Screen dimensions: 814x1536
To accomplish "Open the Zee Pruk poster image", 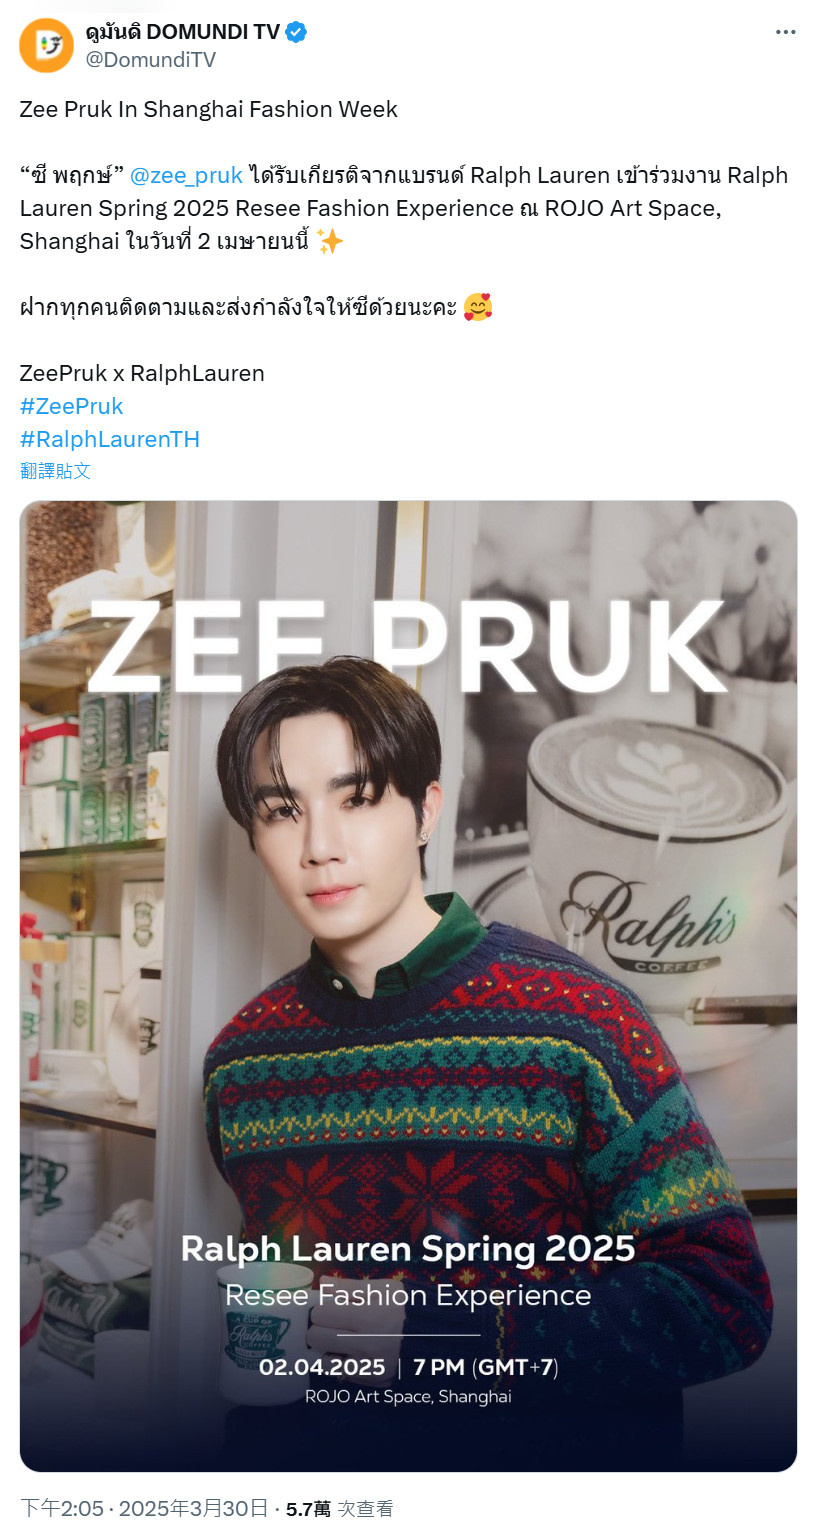I will pyautogui.click(x=408, y=986).
